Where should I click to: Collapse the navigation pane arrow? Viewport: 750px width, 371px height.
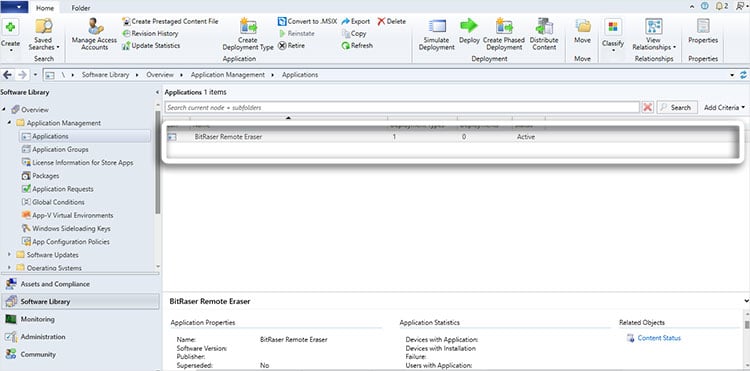(158, 92)
